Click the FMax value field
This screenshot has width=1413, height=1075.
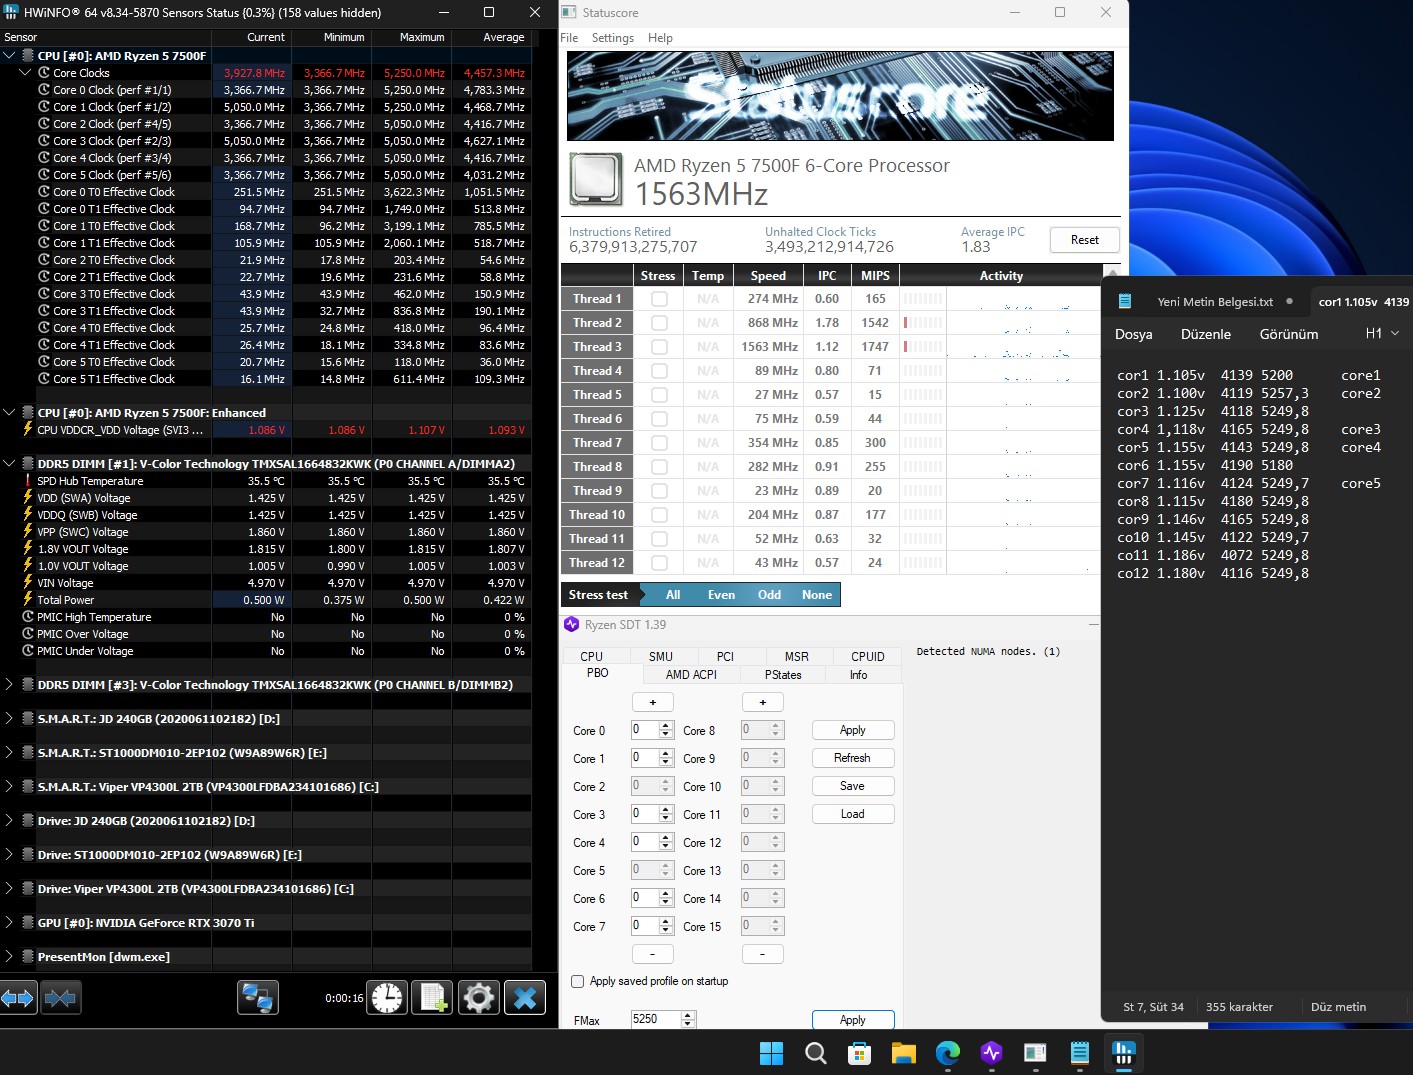(656, 1020)
